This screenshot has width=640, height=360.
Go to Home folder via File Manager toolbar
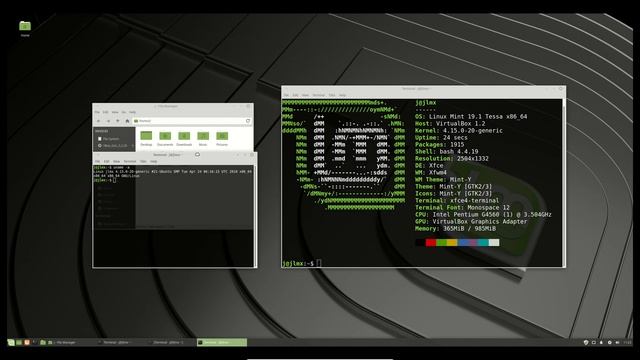pos(127,121)
